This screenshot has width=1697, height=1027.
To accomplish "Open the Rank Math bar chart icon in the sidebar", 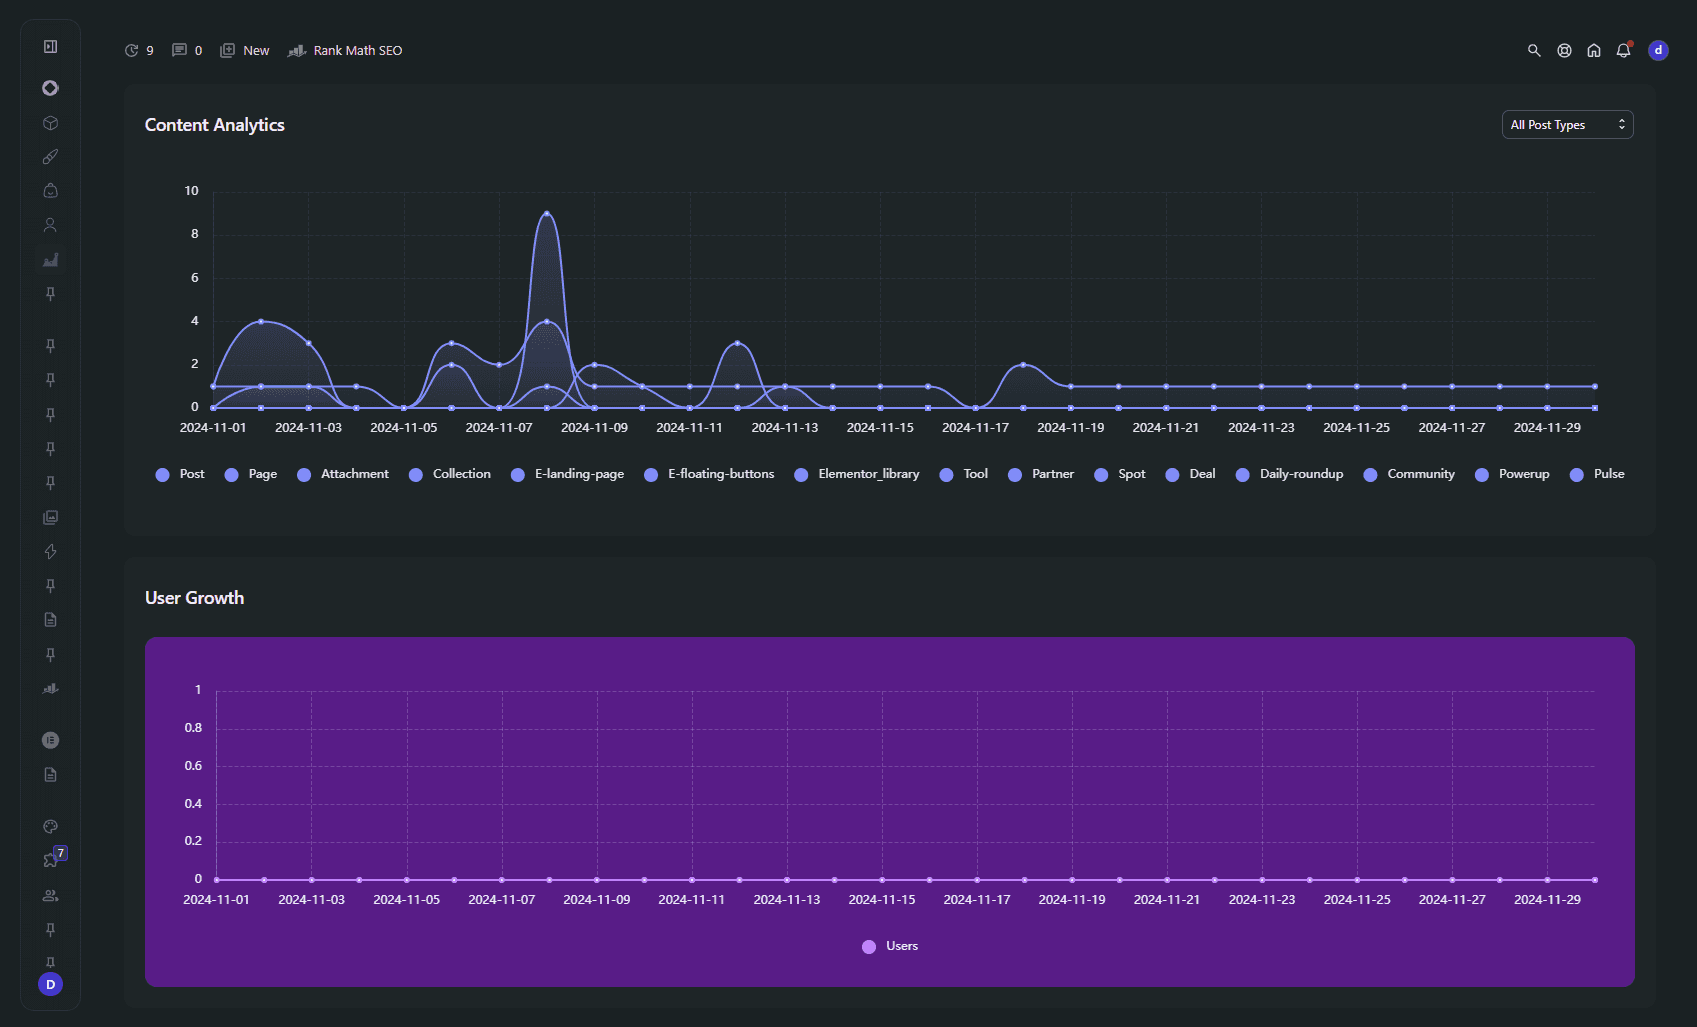I will pos(50,689).
